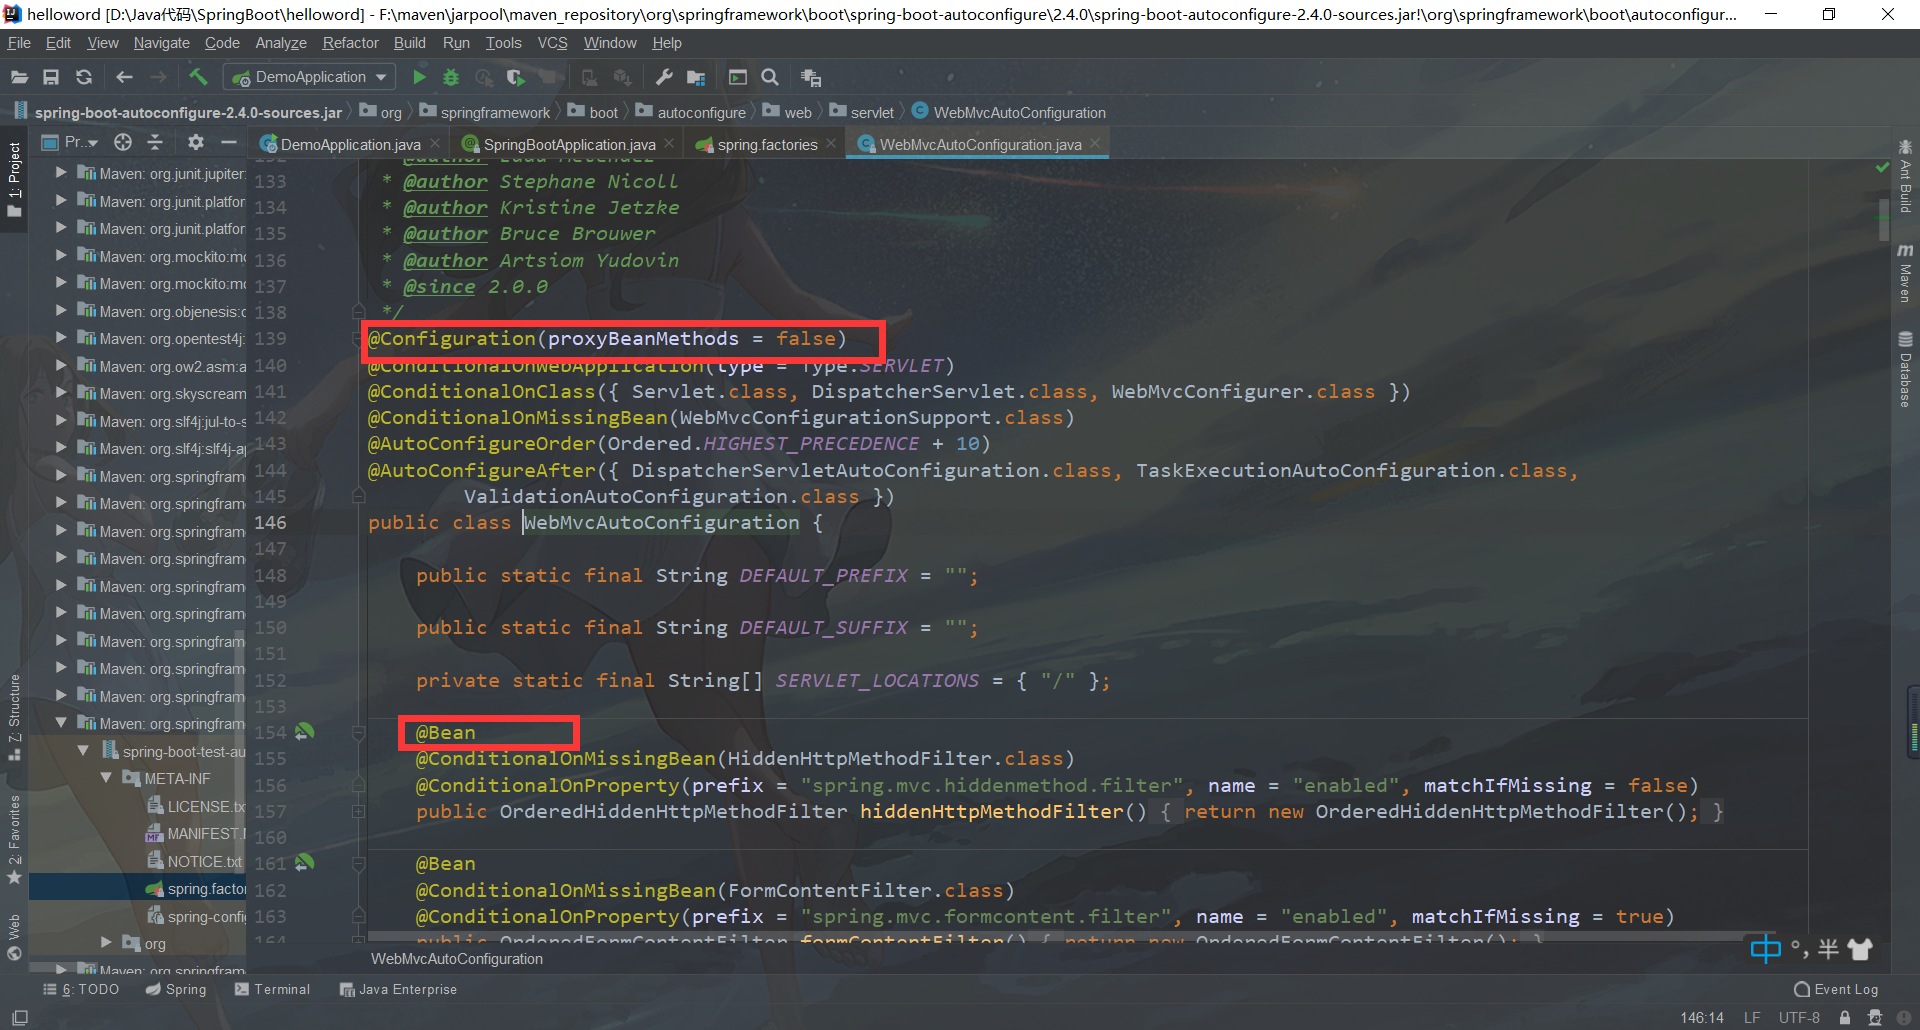
Task: Click the servlet breadcrumb folder
Action: click(x=862, y=112)
